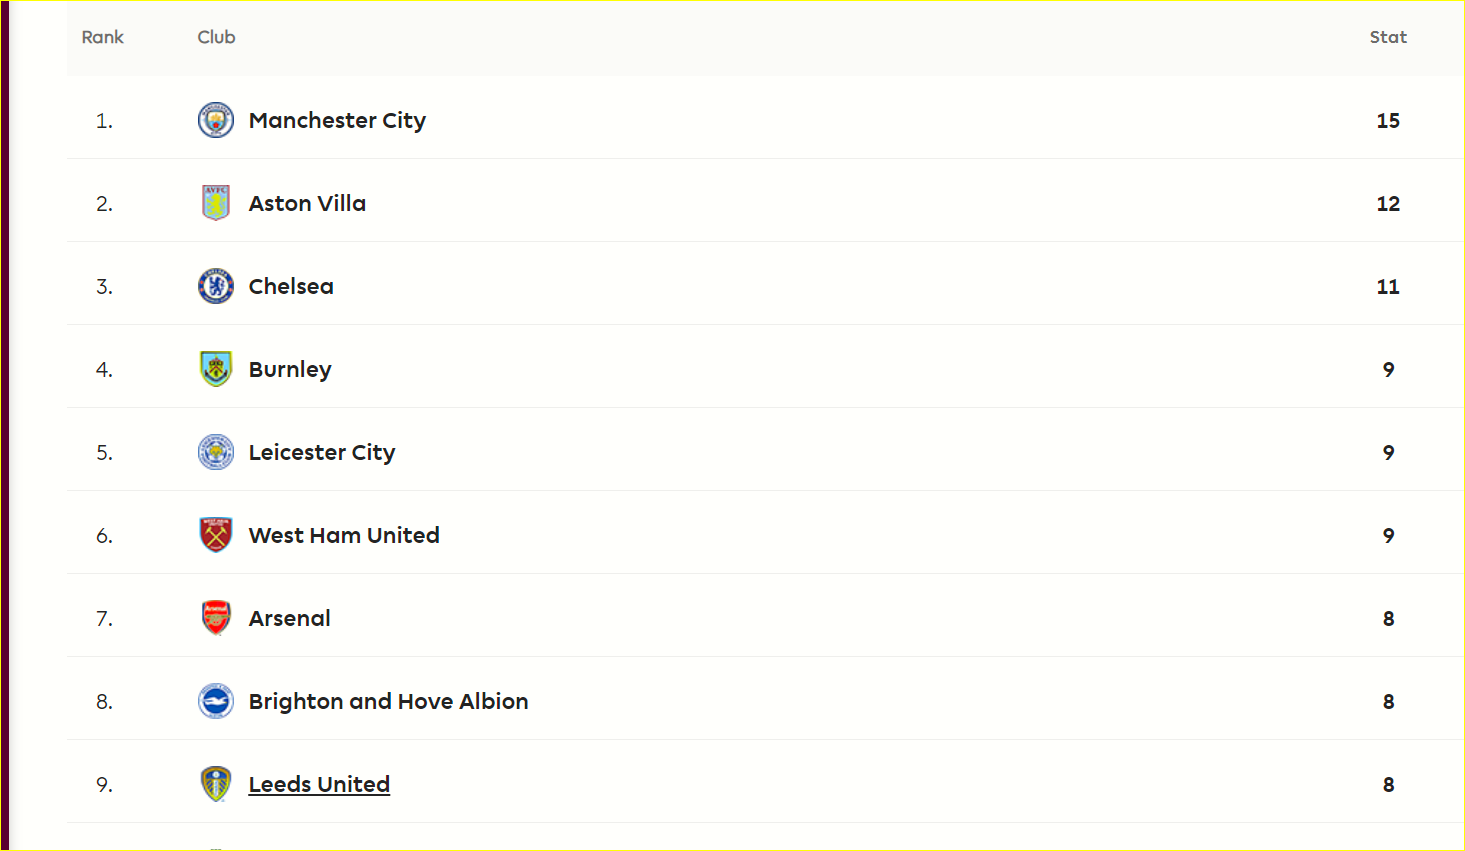This screenshot has width=1465, height=851.
Task: Open the West Ham United link
Action: point(344,535)
